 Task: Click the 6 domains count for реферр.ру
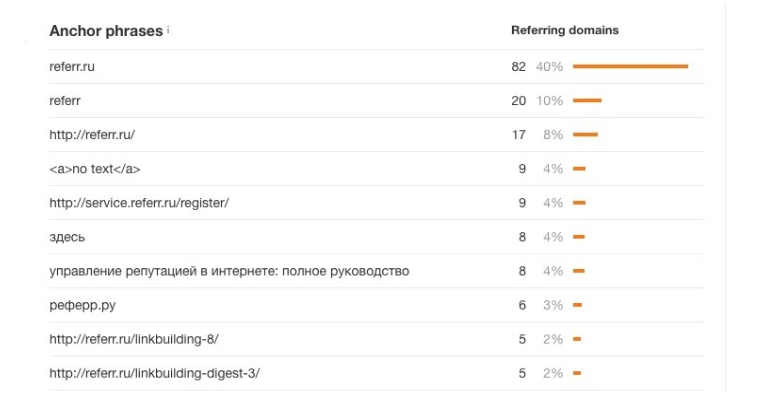pyautogui.click(x=522, y=305)
